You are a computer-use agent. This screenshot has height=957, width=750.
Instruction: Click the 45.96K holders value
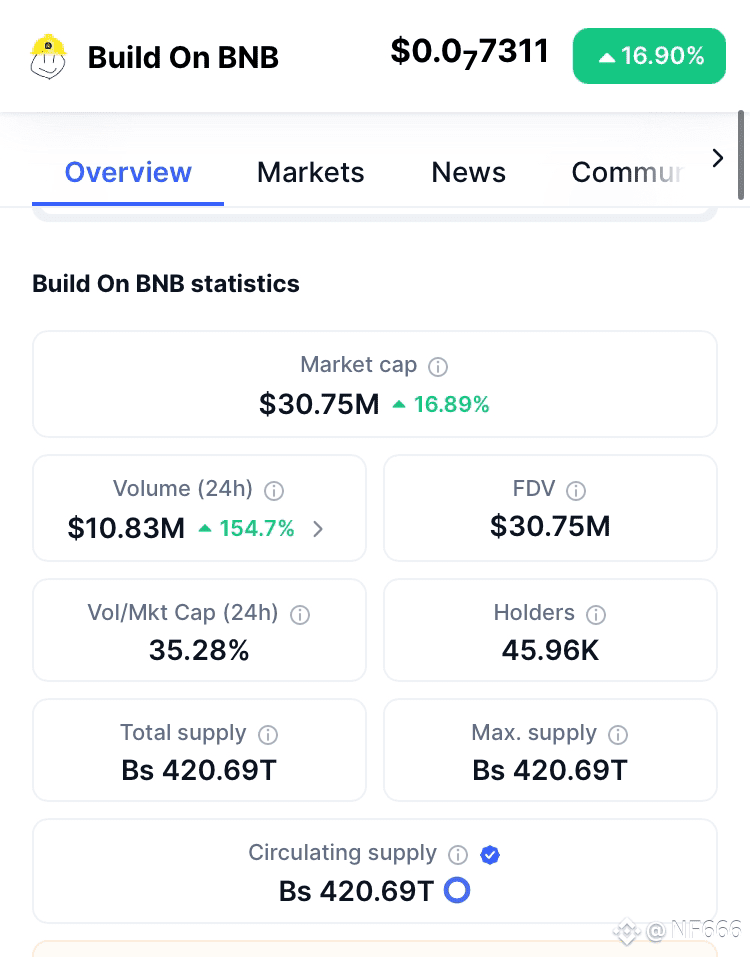(x=550, y=650)
